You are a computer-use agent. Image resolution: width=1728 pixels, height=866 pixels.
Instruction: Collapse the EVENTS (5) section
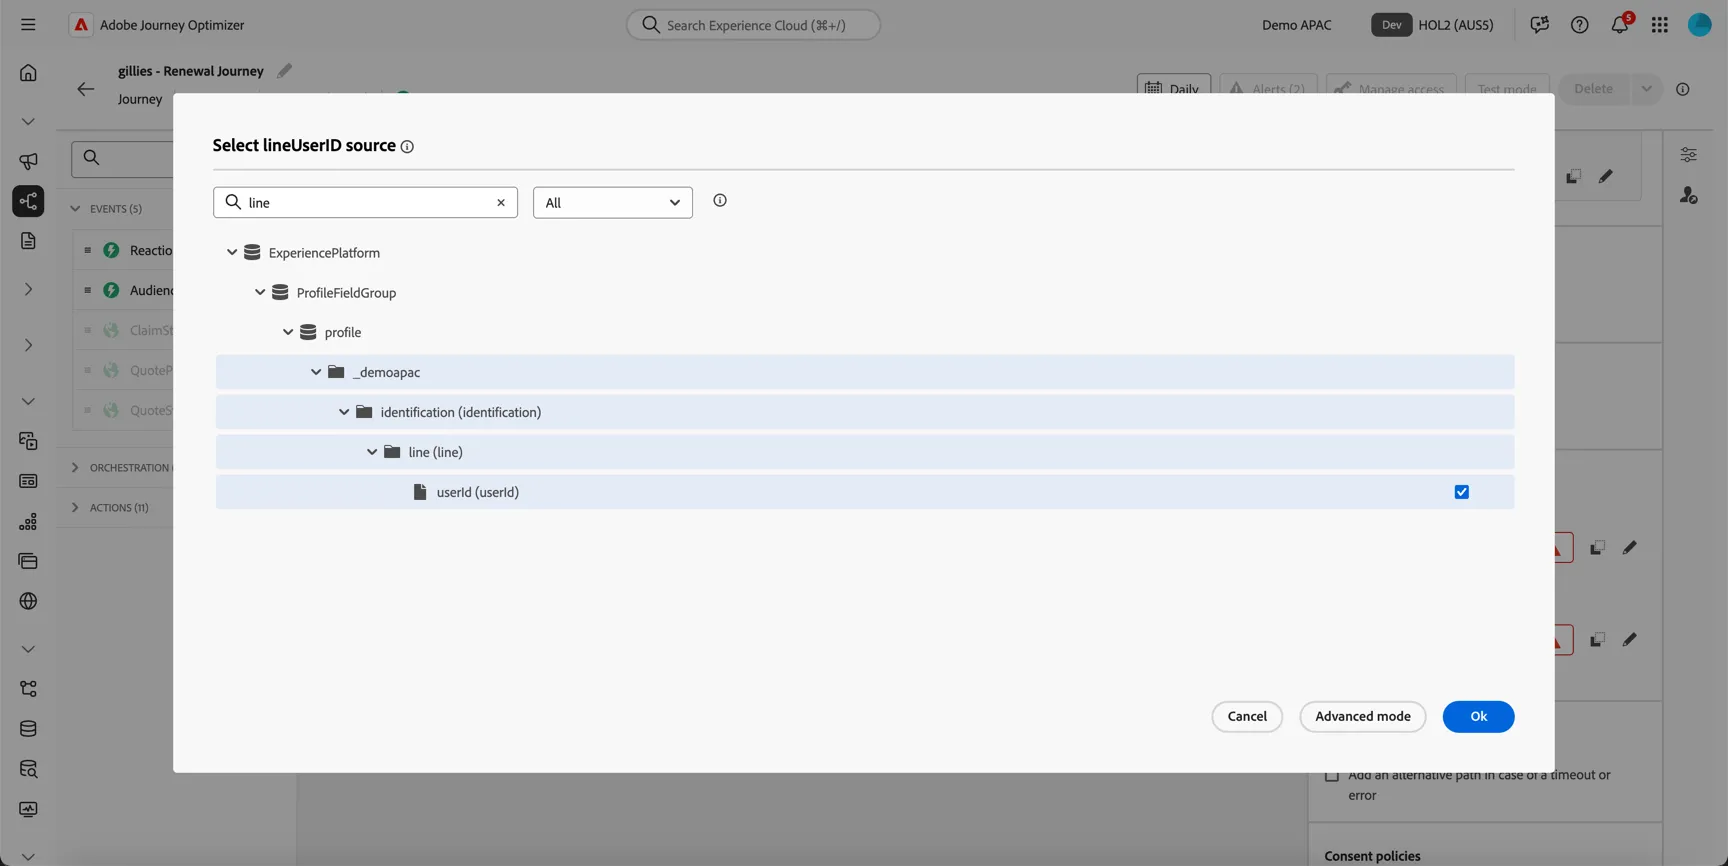[75, 209]
